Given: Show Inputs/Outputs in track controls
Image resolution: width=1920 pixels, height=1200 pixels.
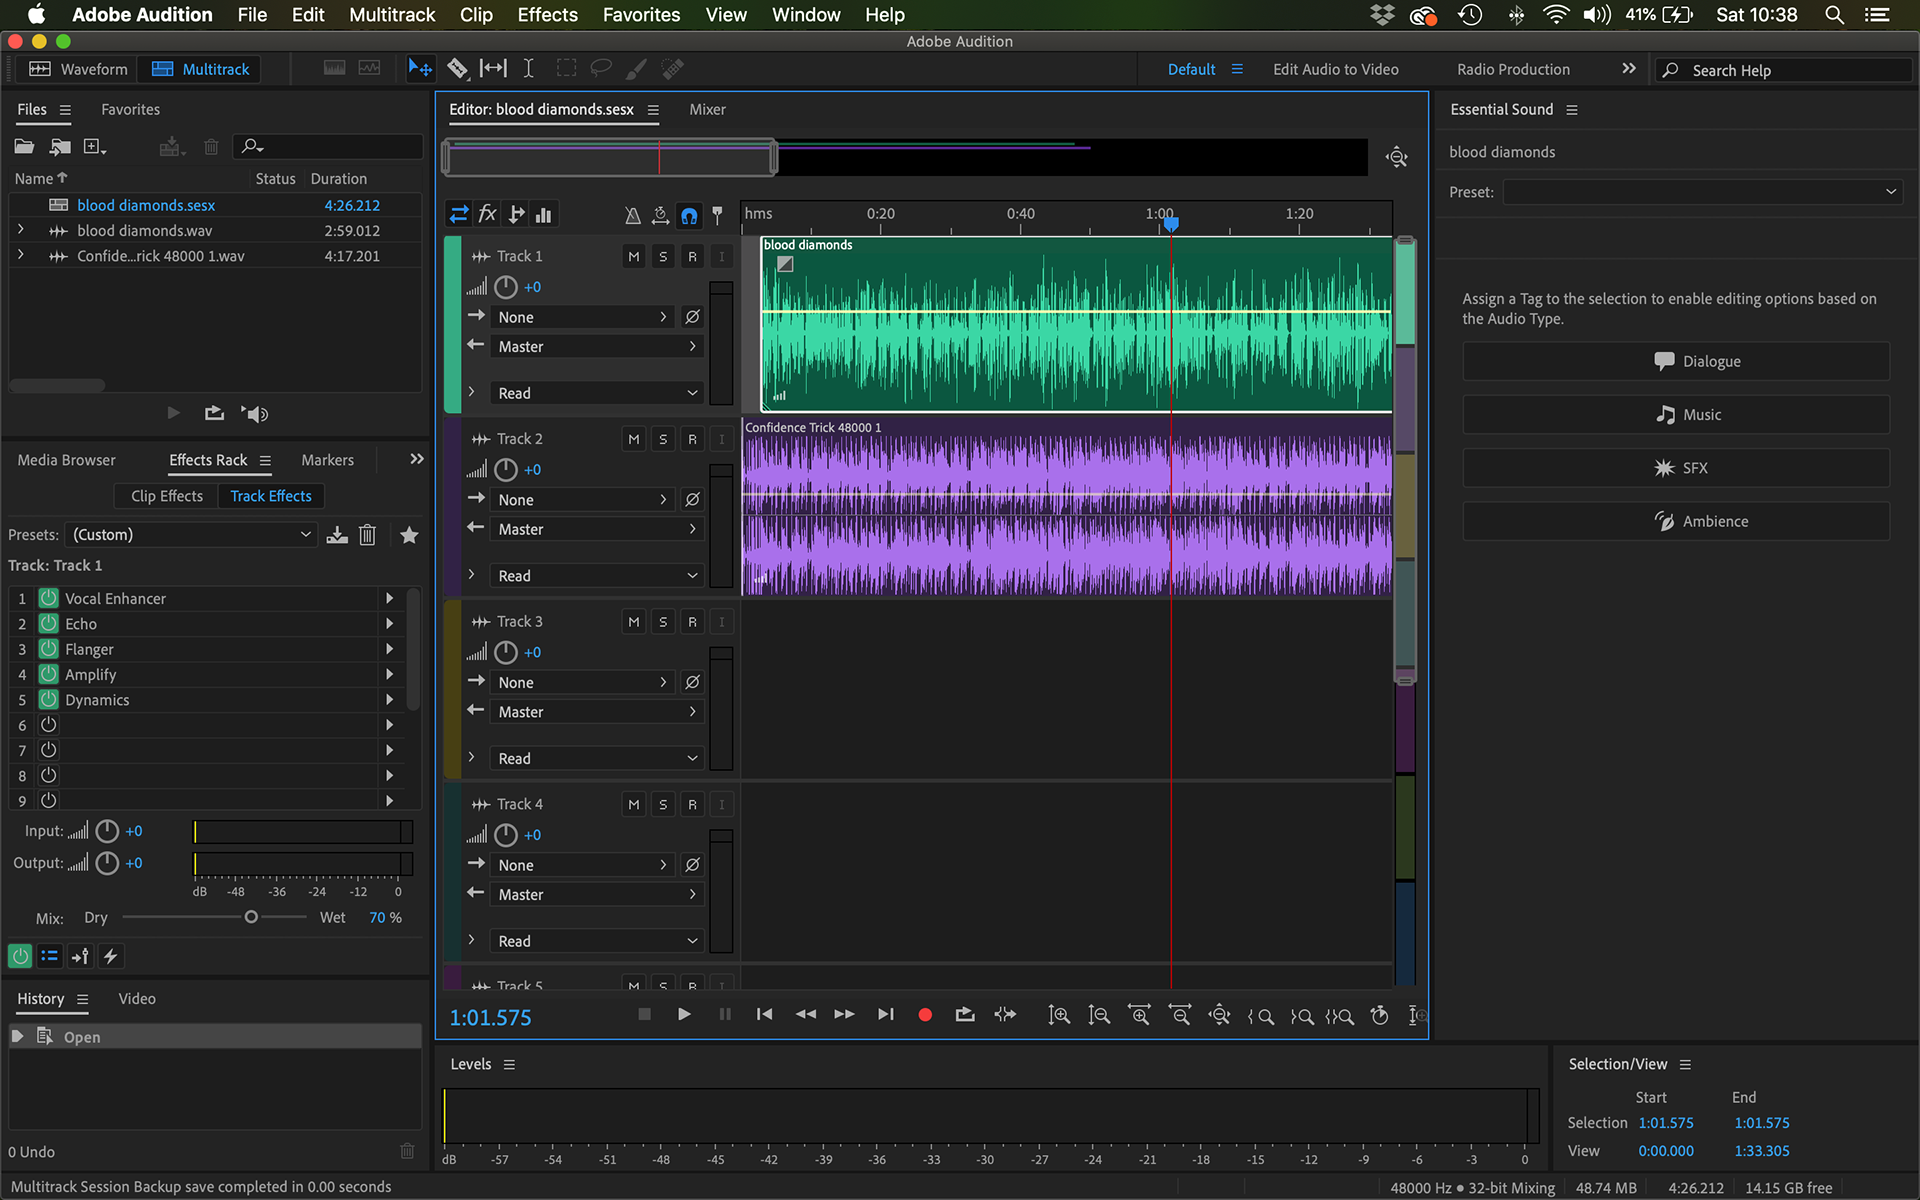Looking at the screenshot, I should coord(458,214).
